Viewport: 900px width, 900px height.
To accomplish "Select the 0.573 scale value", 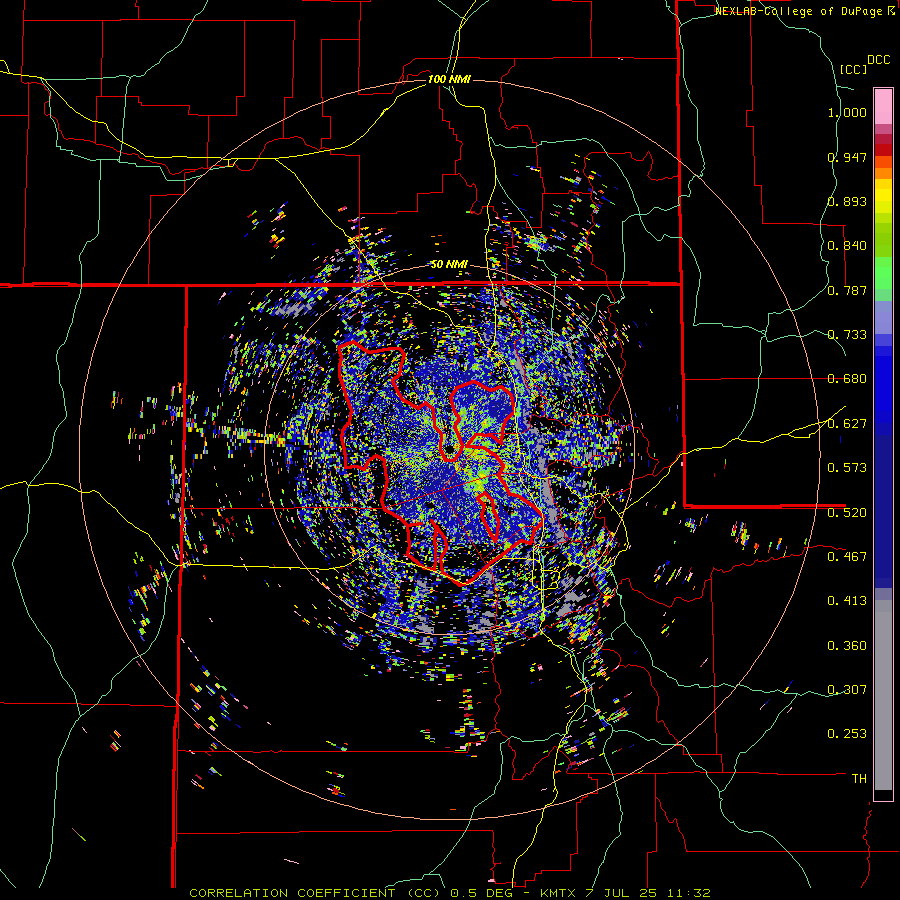I will pos(847,468).
